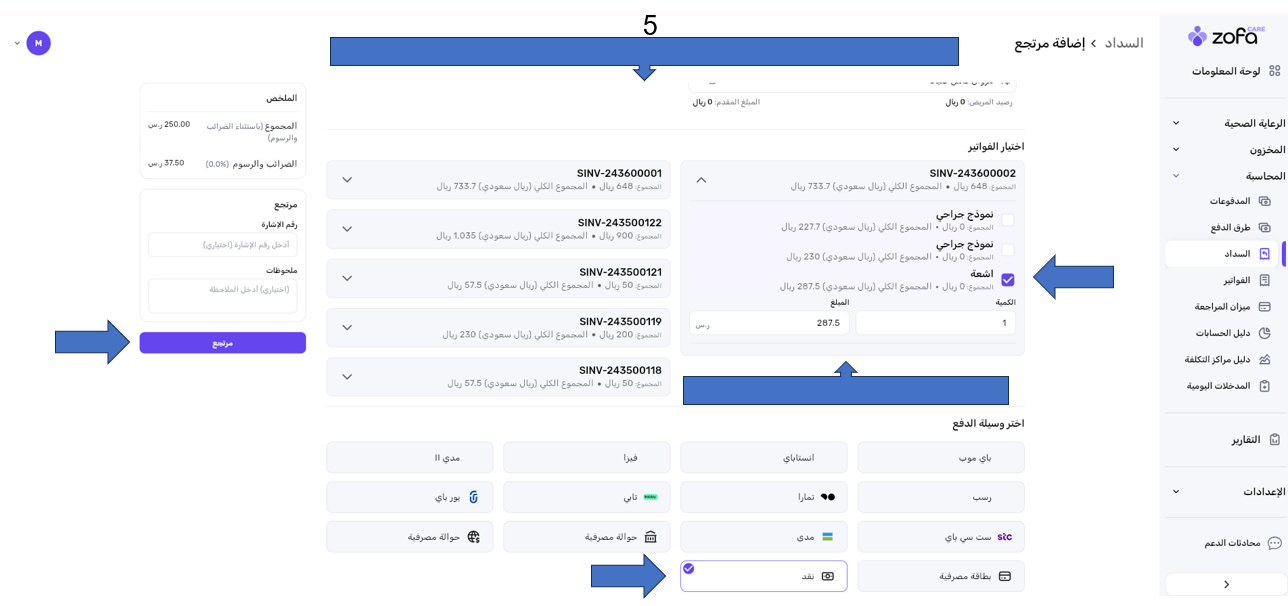The image size is (1288, 606).
Task: Expand invoice SINV-243500122
Action: pos(347,229)
